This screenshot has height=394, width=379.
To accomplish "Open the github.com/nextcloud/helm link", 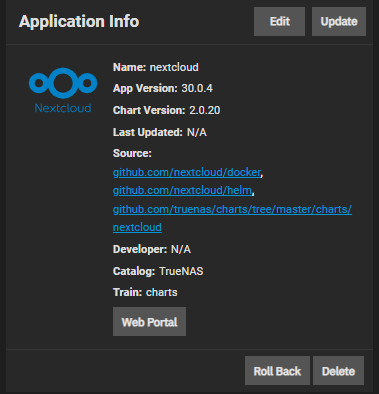I will click(x=182, y=190).
